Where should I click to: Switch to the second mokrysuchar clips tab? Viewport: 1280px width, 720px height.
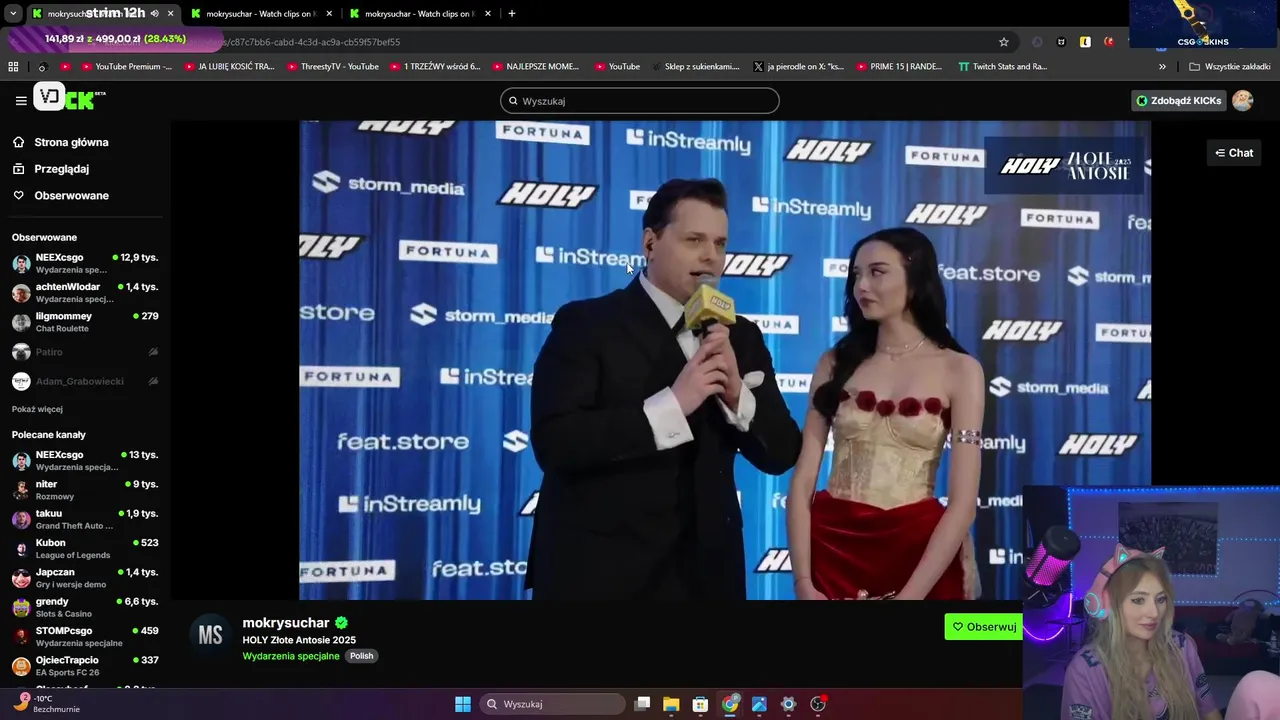tap(262, 14)
